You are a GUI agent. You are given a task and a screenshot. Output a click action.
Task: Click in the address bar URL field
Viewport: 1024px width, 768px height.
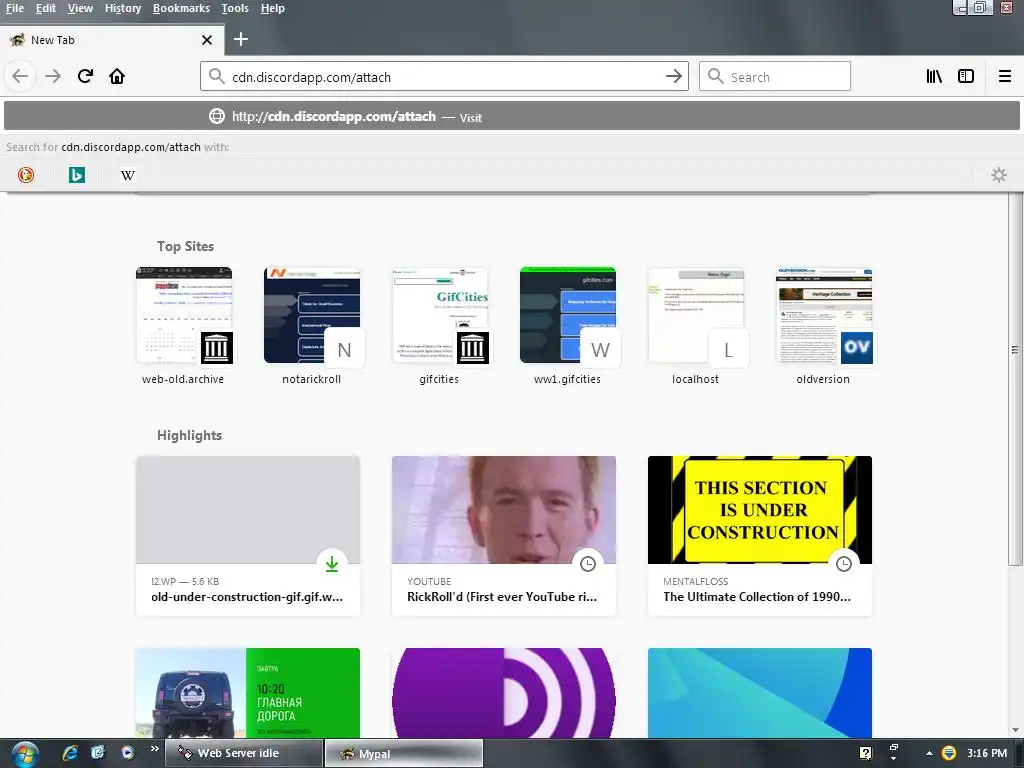click(x=444, y=76)
